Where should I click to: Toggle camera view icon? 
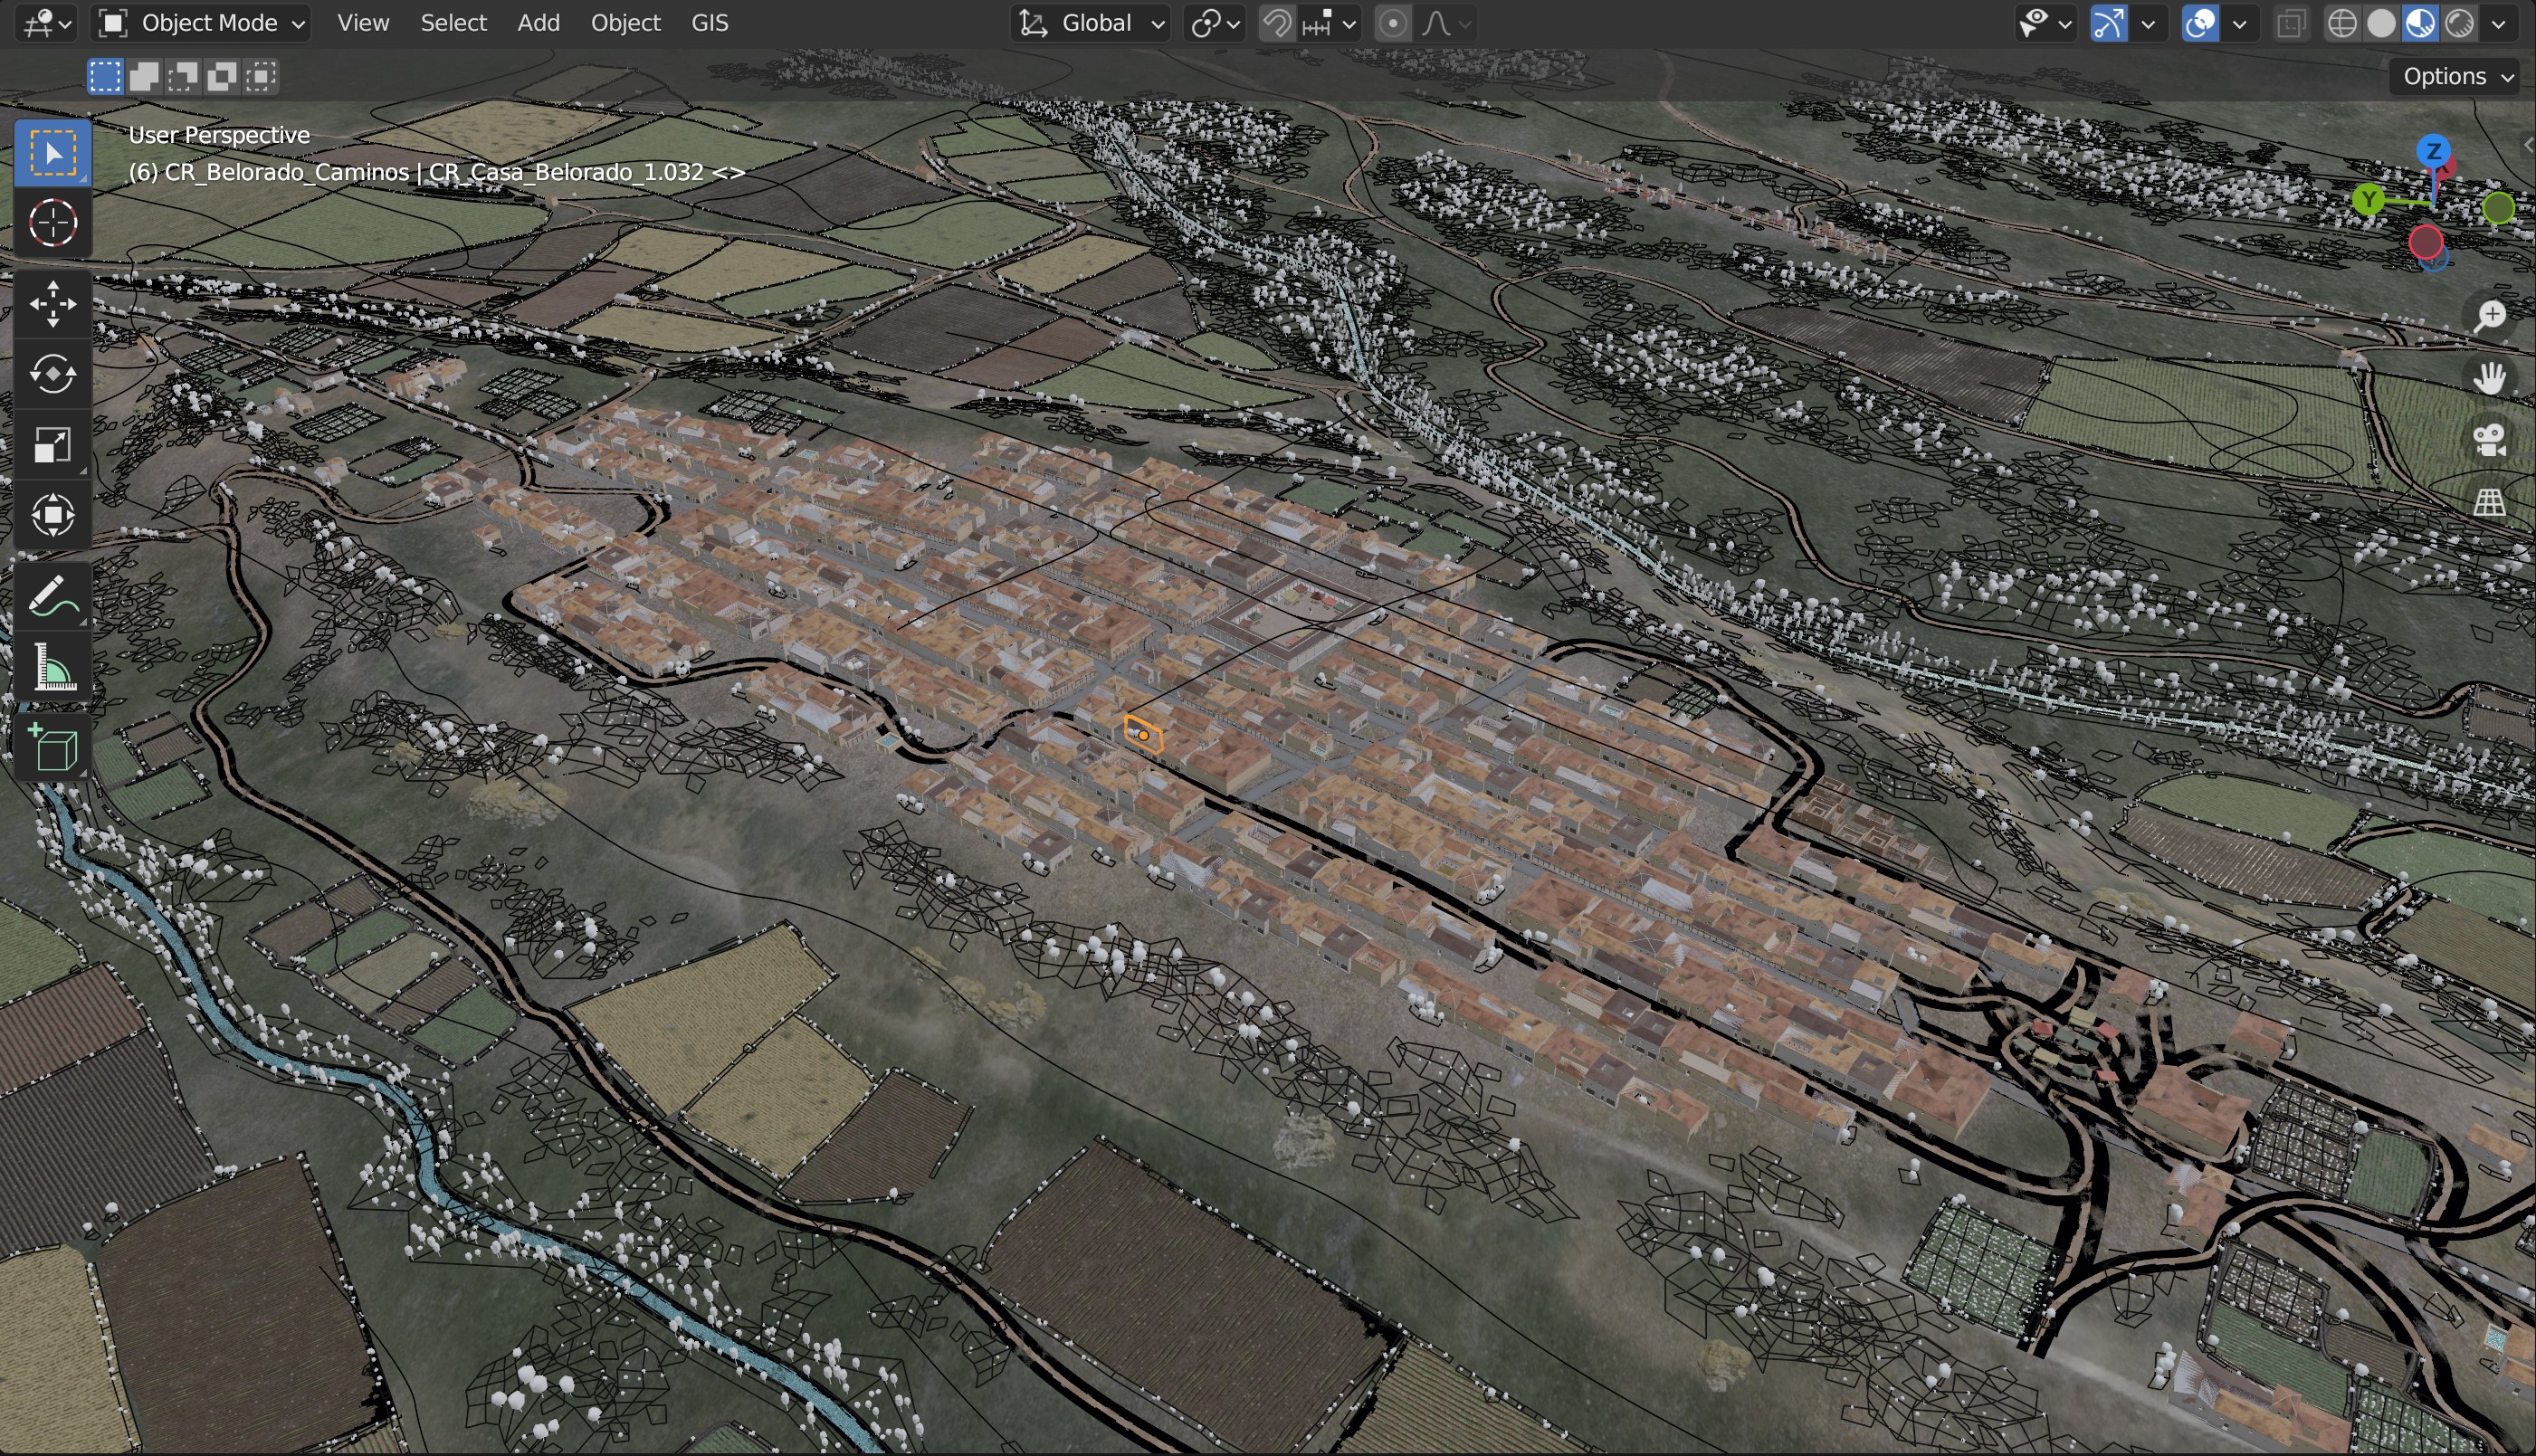tap(2489, 439)
